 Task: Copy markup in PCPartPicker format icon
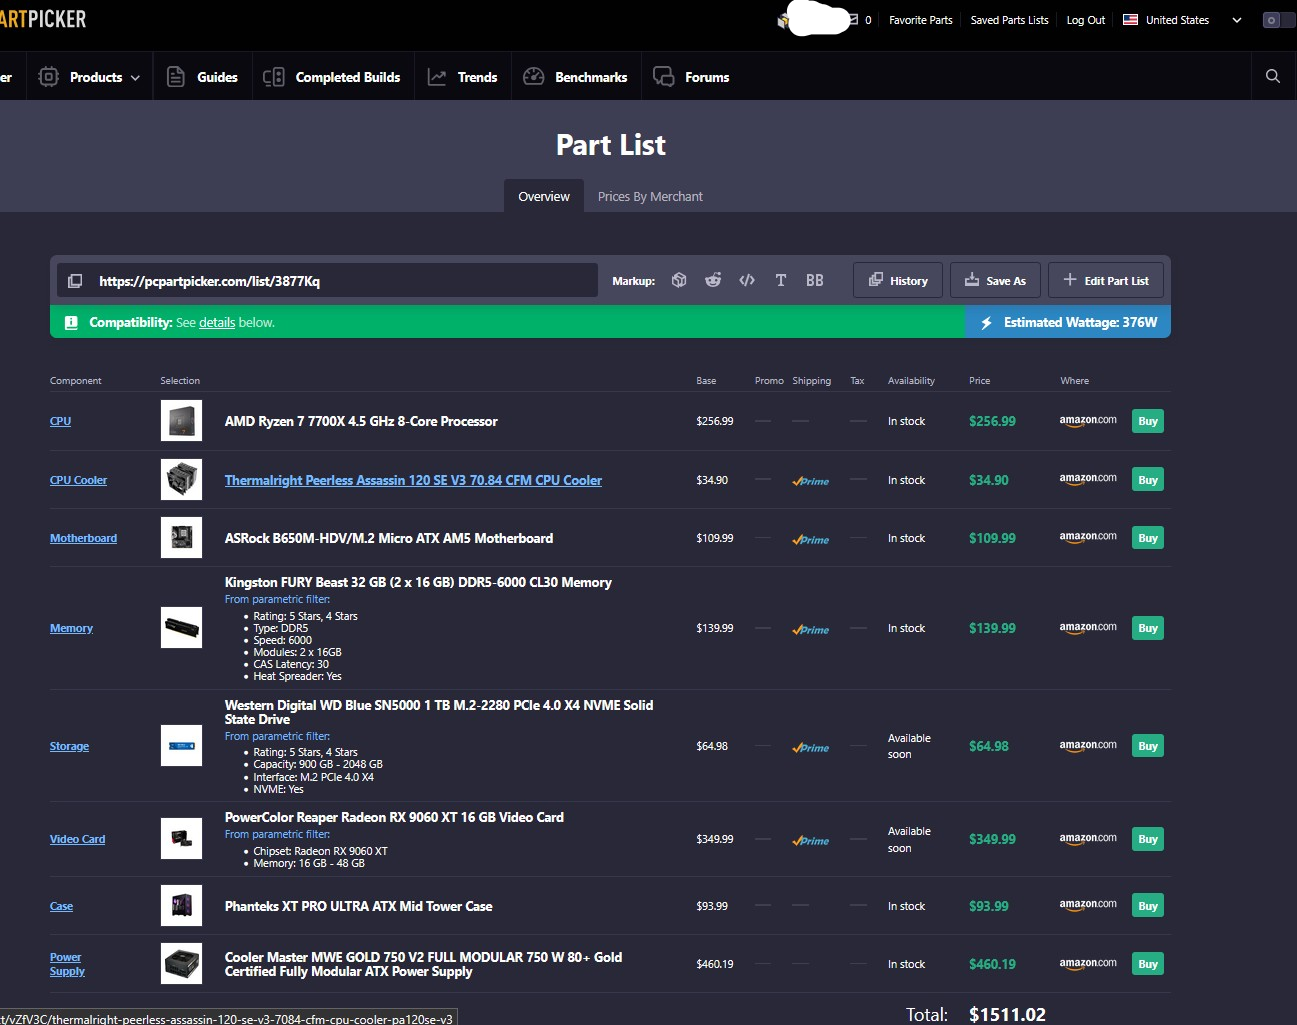pyautogui.click(x=679, y=281)
